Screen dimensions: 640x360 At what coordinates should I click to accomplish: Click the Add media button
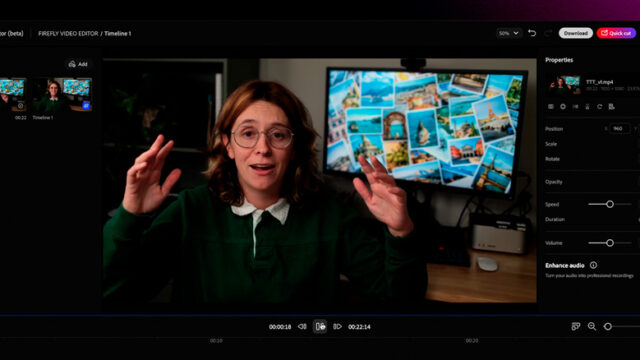tap(78, 64)
